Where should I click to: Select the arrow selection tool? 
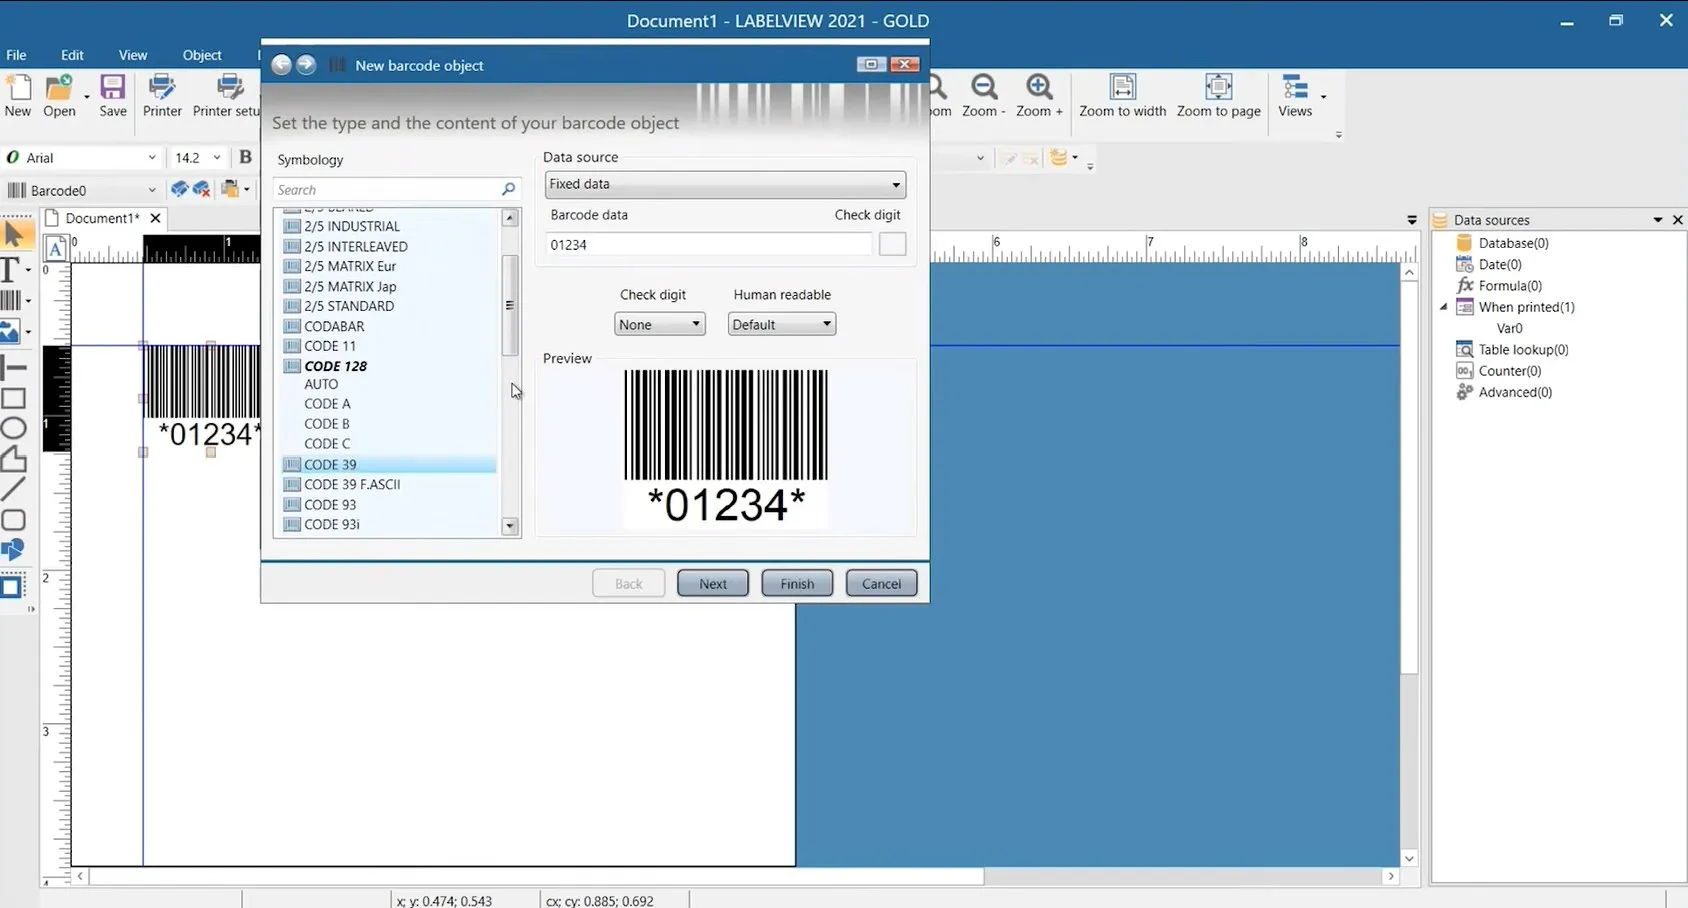coord(14,235)
